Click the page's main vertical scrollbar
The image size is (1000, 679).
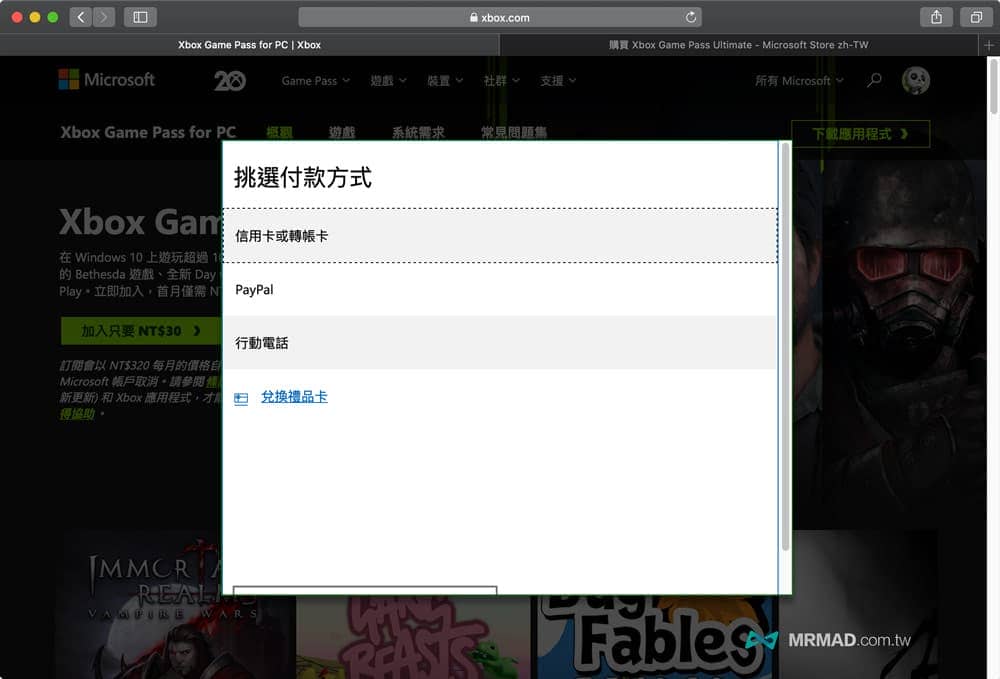(993, 87)
